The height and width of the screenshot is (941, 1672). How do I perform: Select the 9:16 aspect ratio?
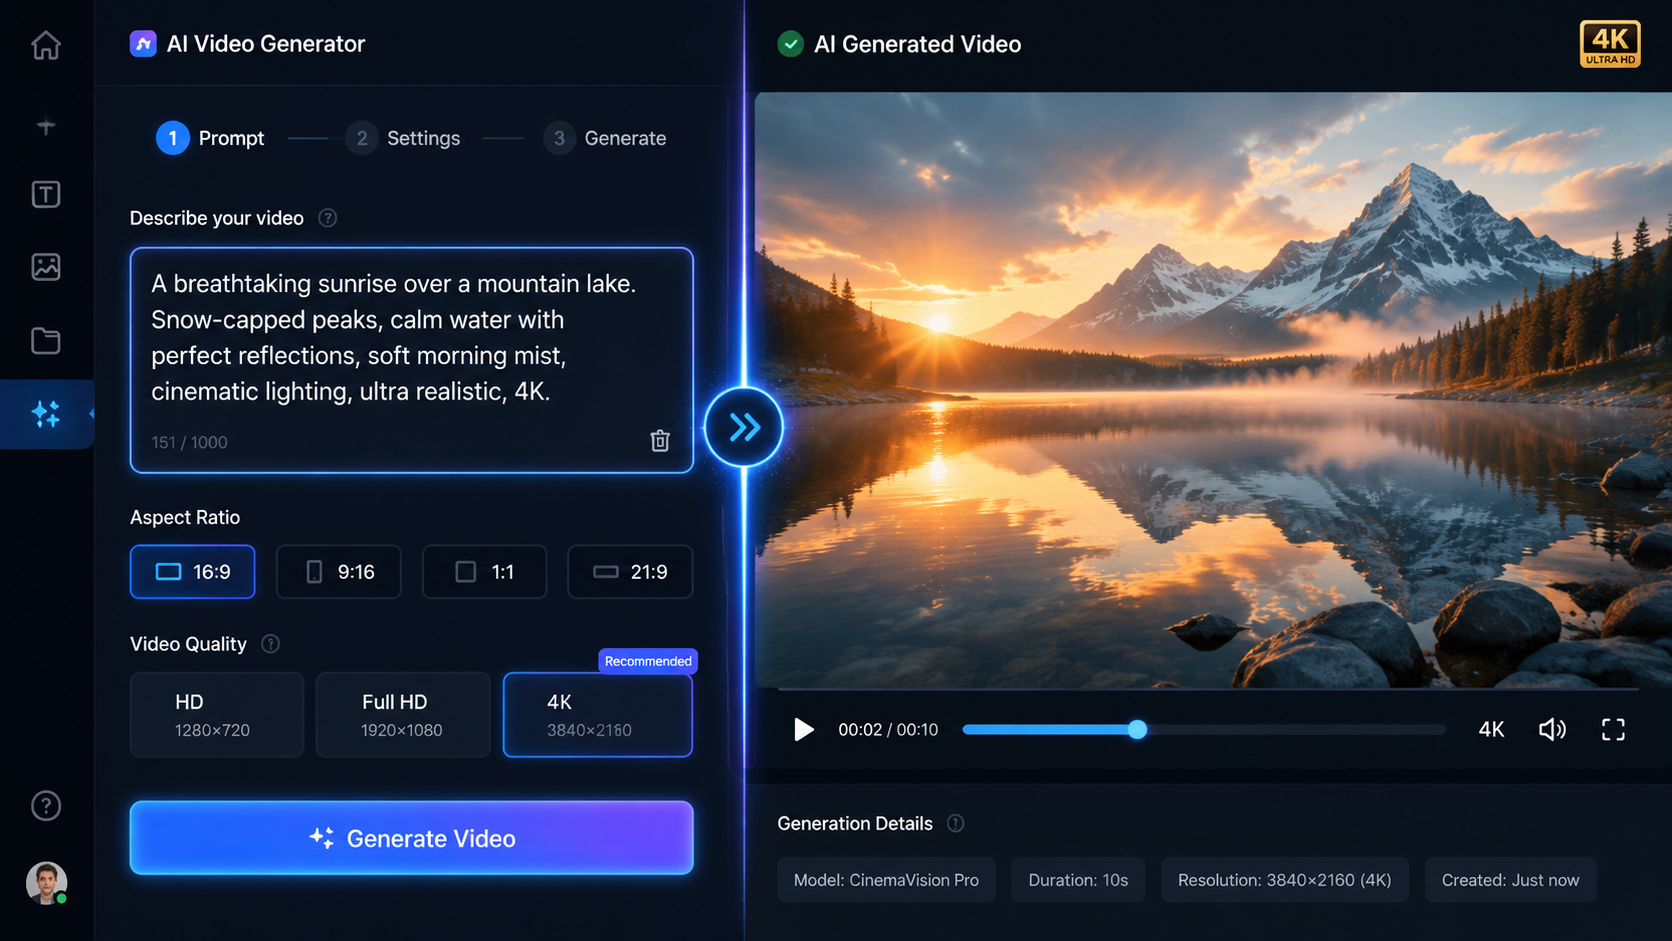coord(339,572)
